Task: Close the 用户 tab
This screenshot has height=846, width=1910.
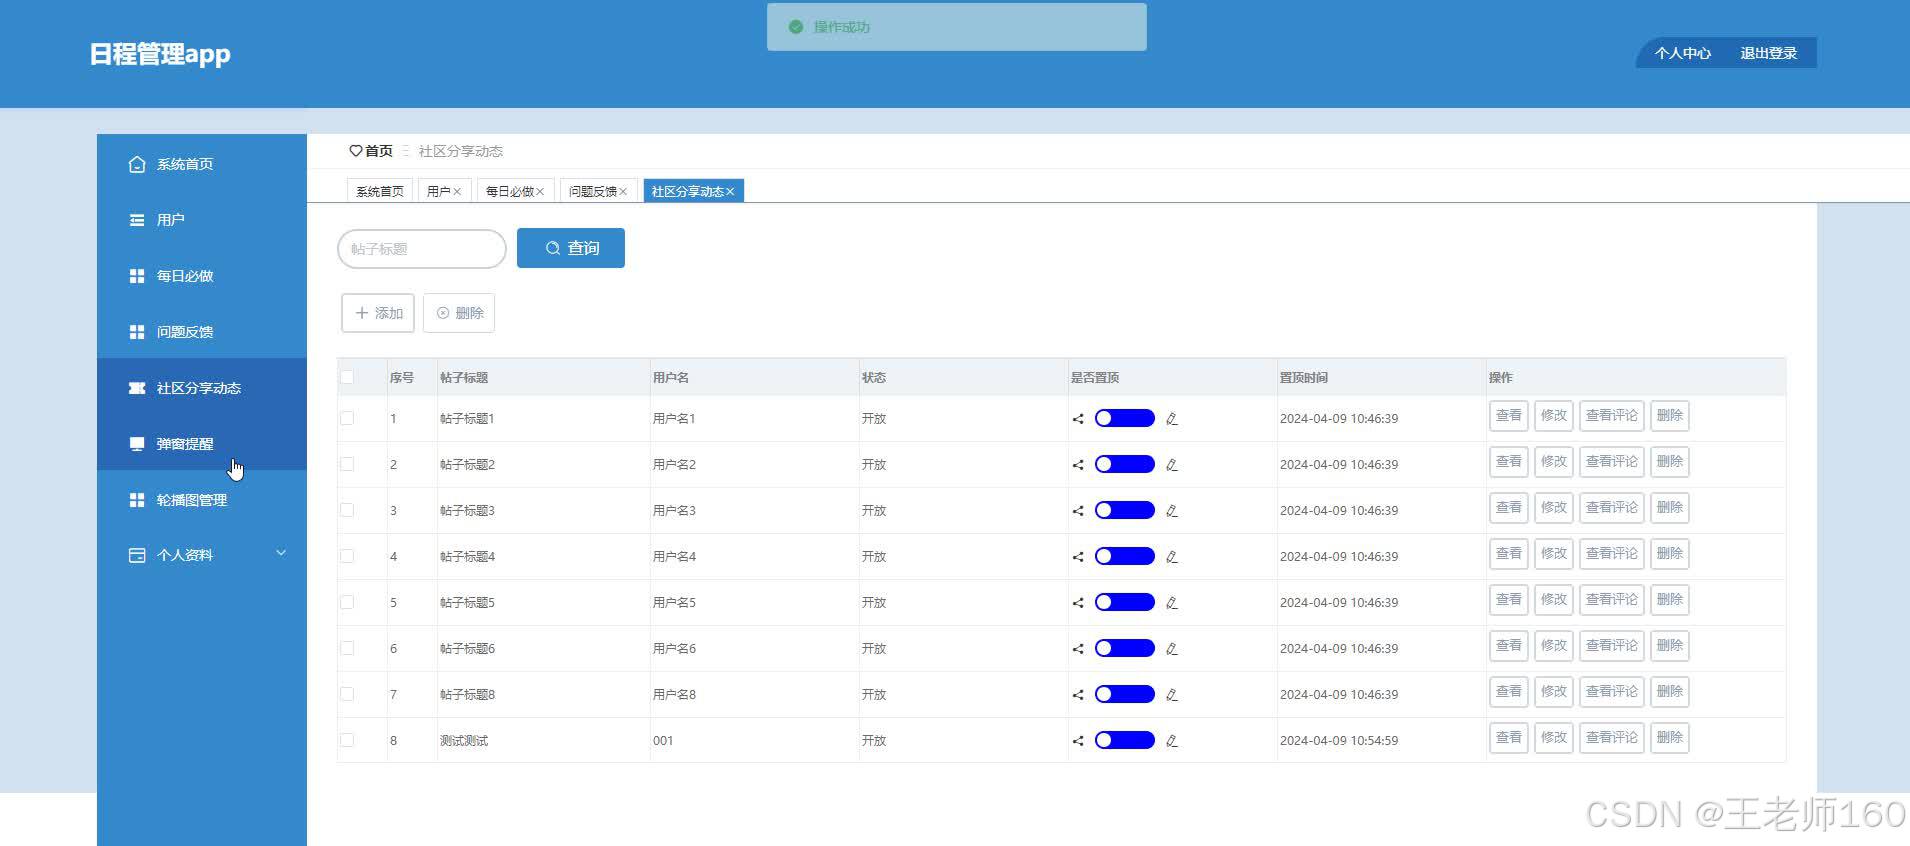Action: point(457,192)
